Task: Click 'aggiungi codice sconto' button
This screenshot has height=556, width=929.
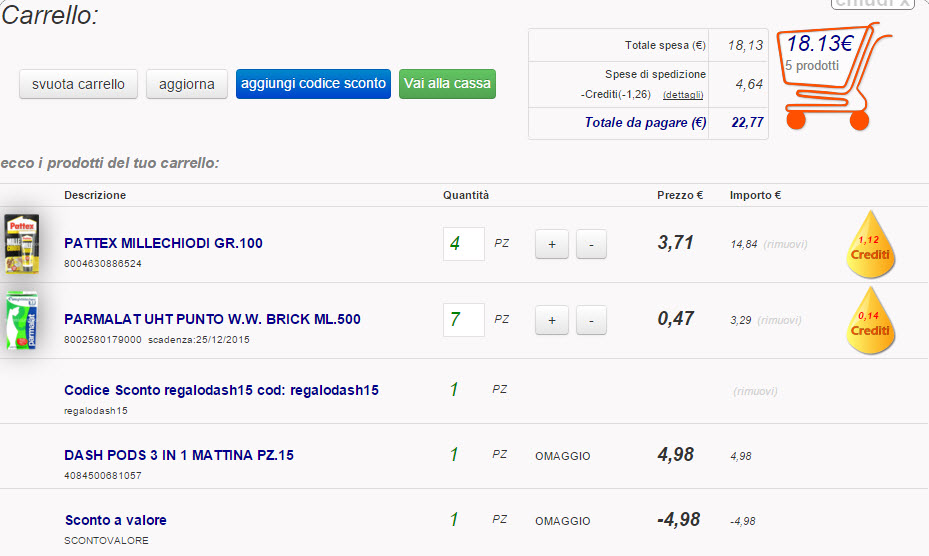Action: click(x=313, y=84)
